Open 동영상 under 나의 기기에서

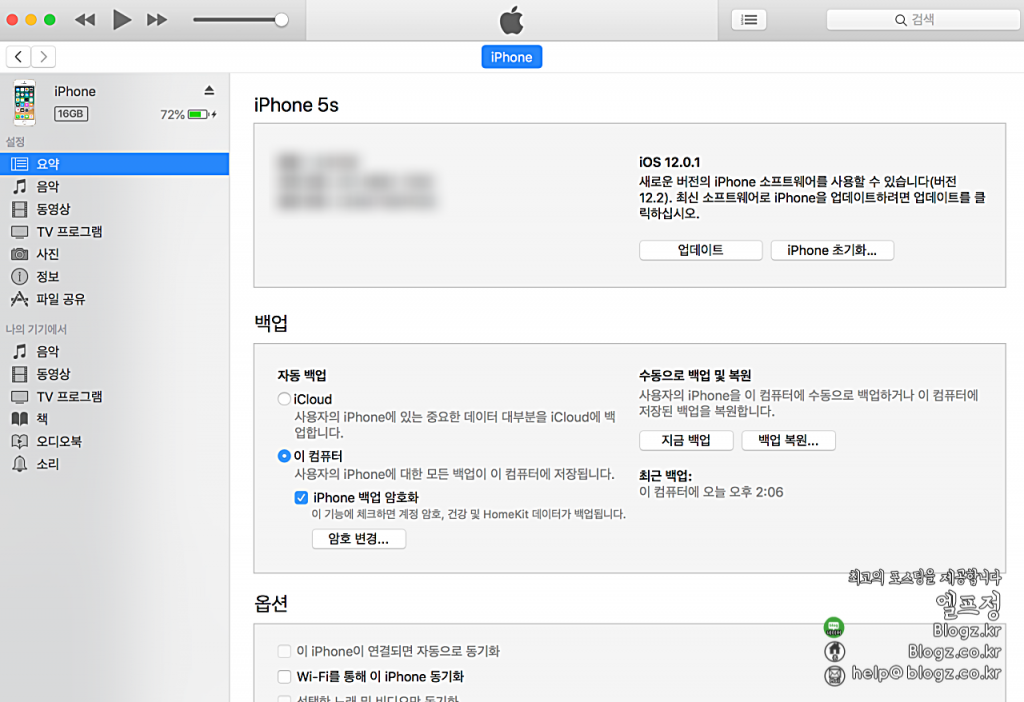pyautogui.click(x=114, y=374)
